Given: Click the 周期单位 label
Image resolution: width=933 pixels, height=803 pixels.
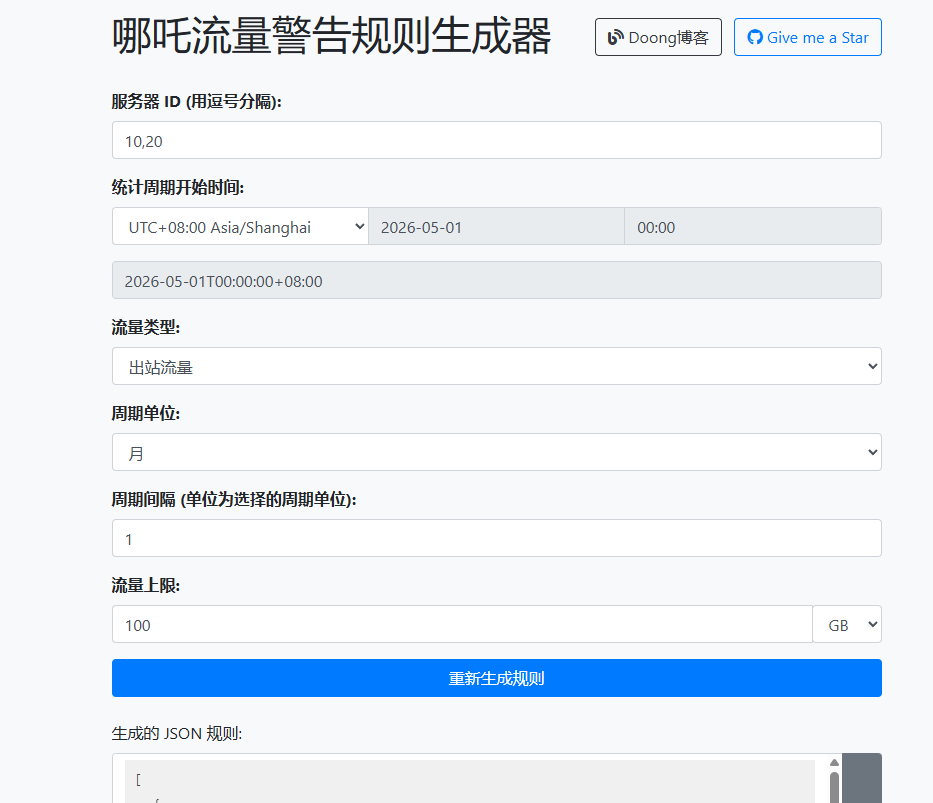Looking at the screenshot, I should pos(146,413).
